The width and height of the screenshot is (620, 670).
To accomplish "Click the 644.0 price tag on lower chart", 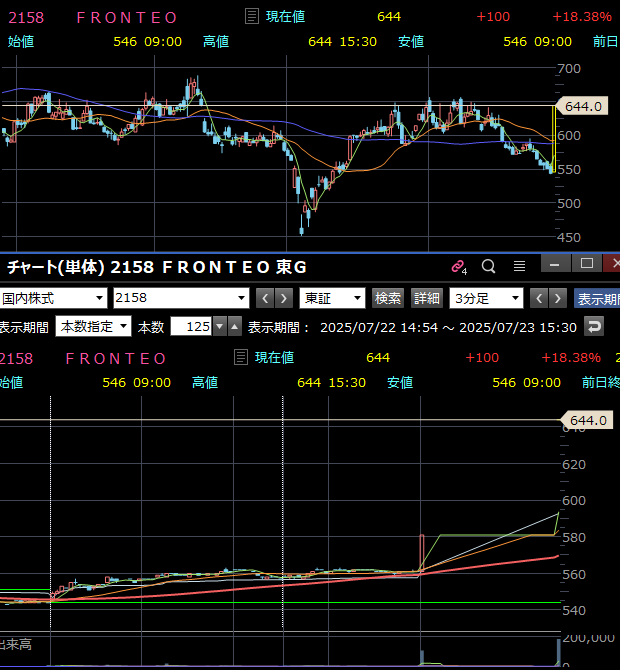I will click(x=587, y=420).
